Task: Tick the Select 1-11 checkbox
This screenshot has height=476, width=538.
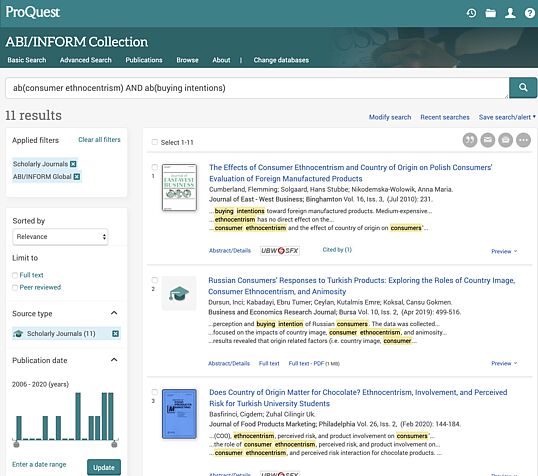Action: [155, 142]
